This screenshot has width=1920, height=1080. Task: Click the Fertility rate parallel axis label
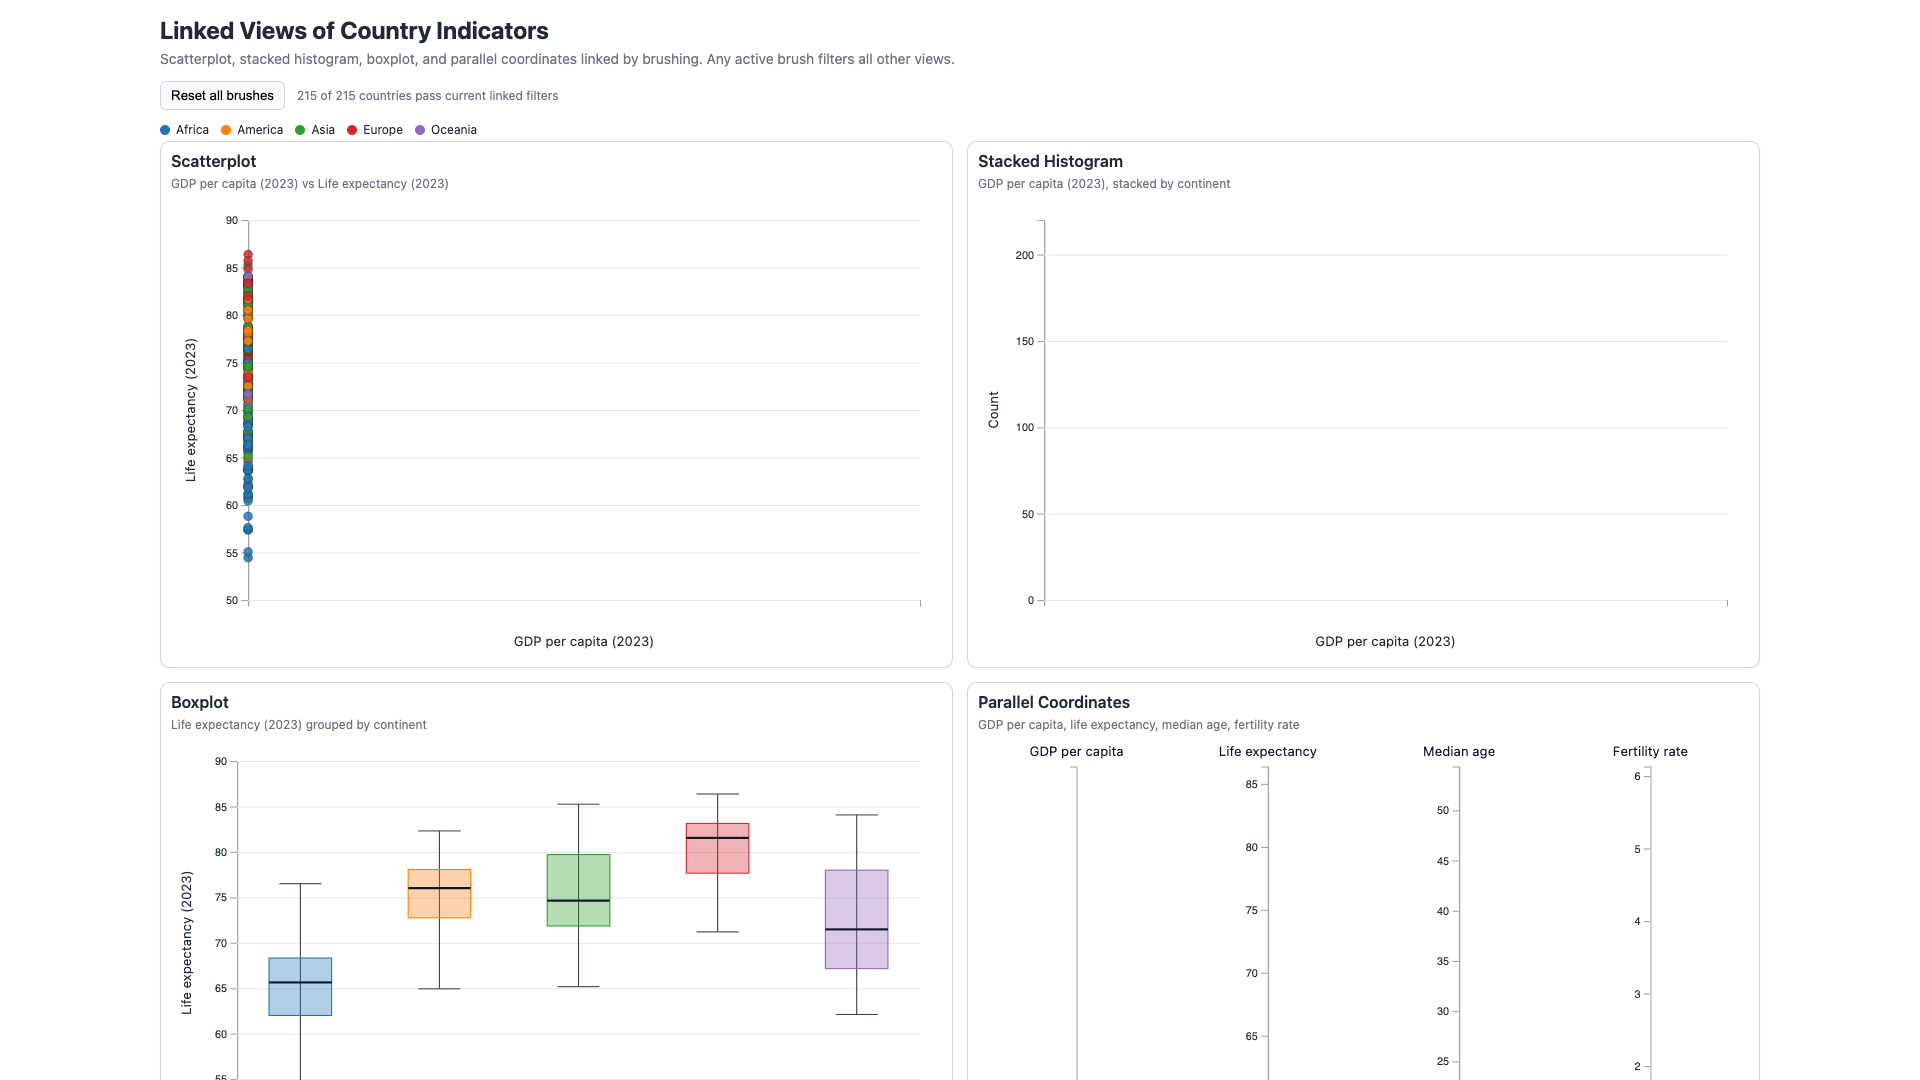pyautogui.click(x=1650, y=751)
